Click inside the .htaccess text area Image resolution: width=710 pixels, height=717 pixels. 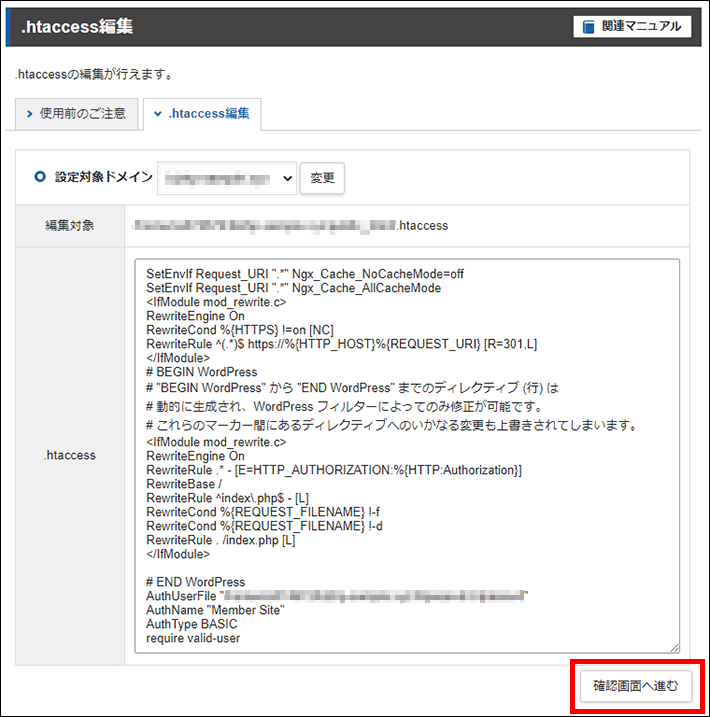(407, 456)
